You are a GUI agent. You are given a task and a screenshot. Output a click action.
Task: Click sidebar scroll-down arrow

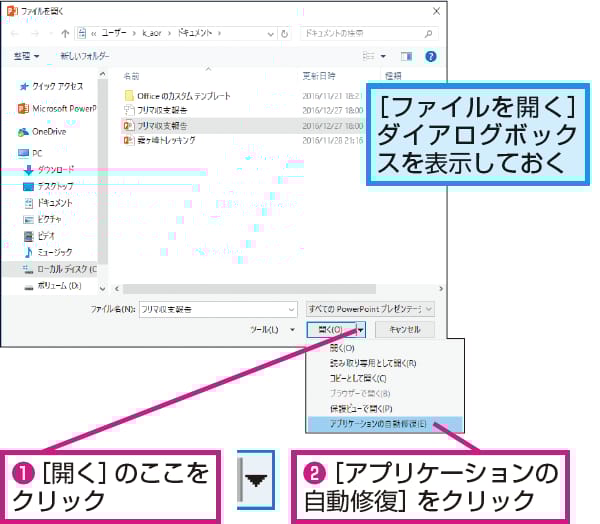[x=103, y=288]
